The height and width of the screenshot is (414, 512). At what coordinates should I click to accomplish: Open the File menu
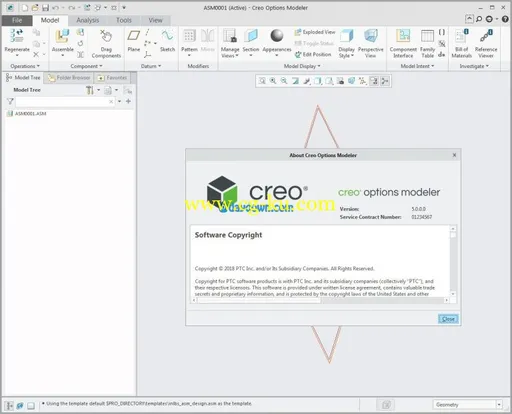[x=17, y=20]
